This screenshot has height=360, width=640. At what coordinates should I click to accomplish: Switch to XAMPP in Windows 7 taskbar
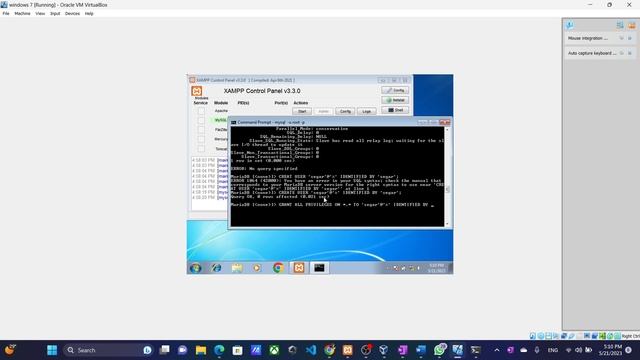299,268
